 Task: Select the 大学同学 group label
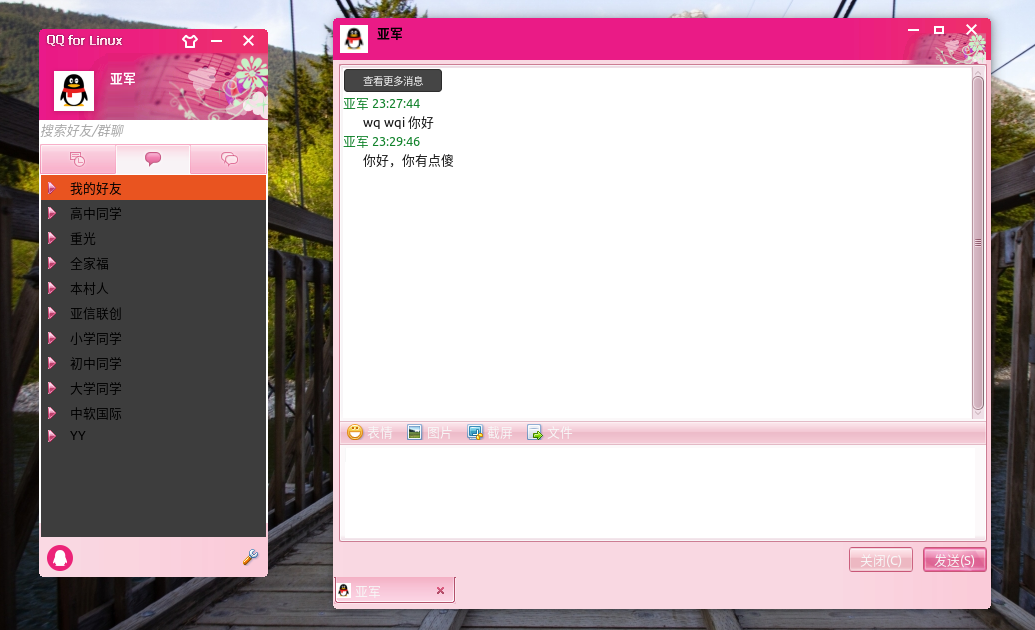click(x=96, y=389)
